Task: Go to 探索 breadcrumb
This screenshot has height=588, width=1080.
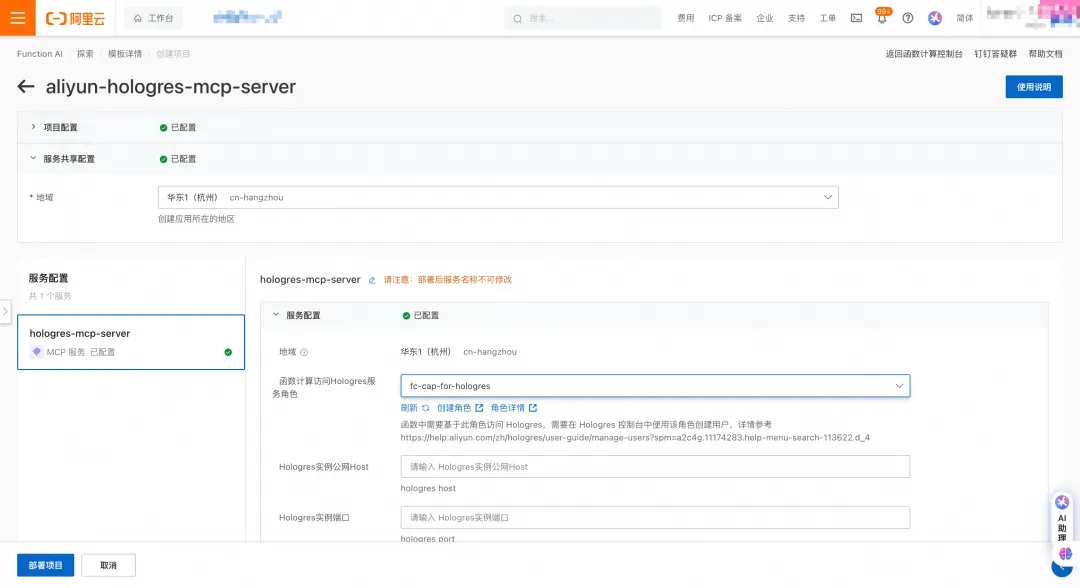Action: 85,54
